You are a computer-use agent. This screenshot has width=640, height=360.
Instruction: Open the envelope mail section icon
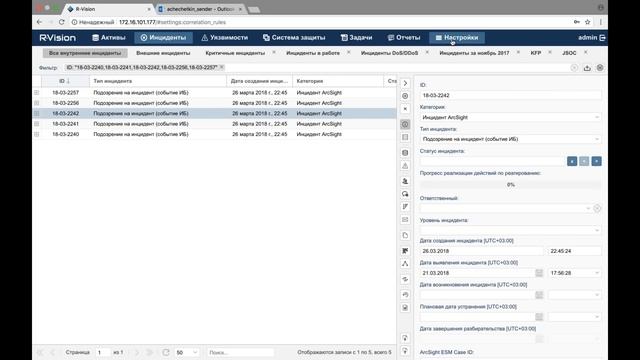pos(405,220)
